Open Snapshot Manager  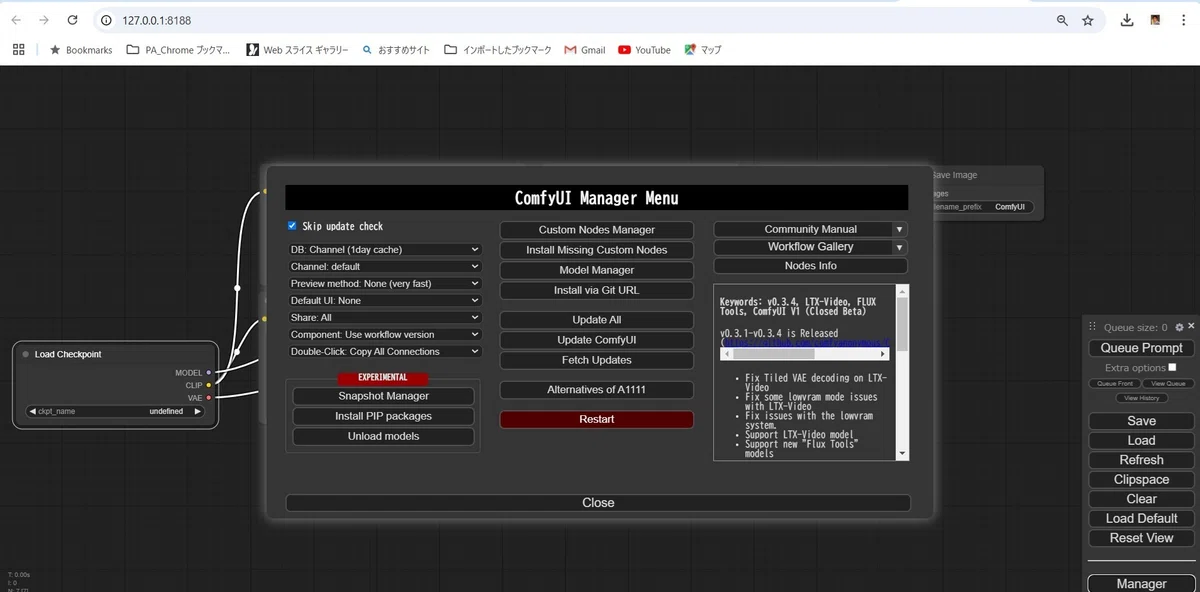(383, 396)
